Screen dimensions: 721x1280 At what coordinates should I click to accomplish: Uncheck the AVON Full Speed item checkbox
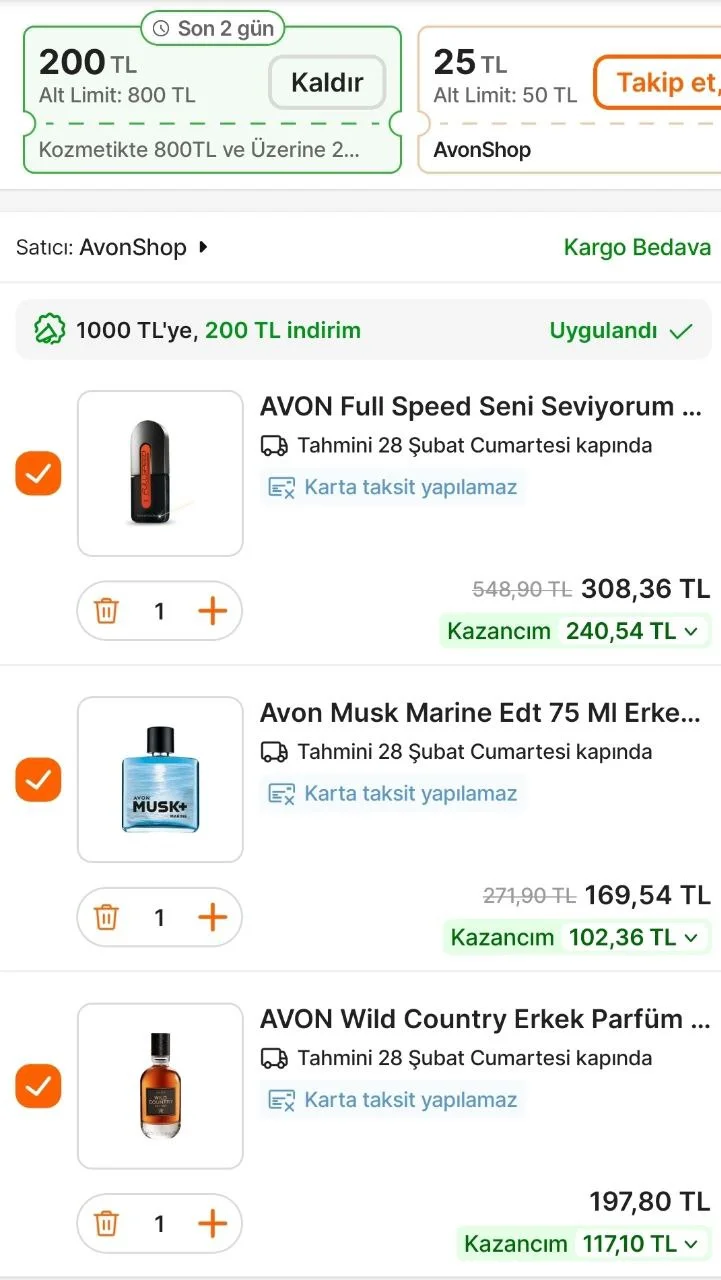pyautogui.click(x=38, y=473)
